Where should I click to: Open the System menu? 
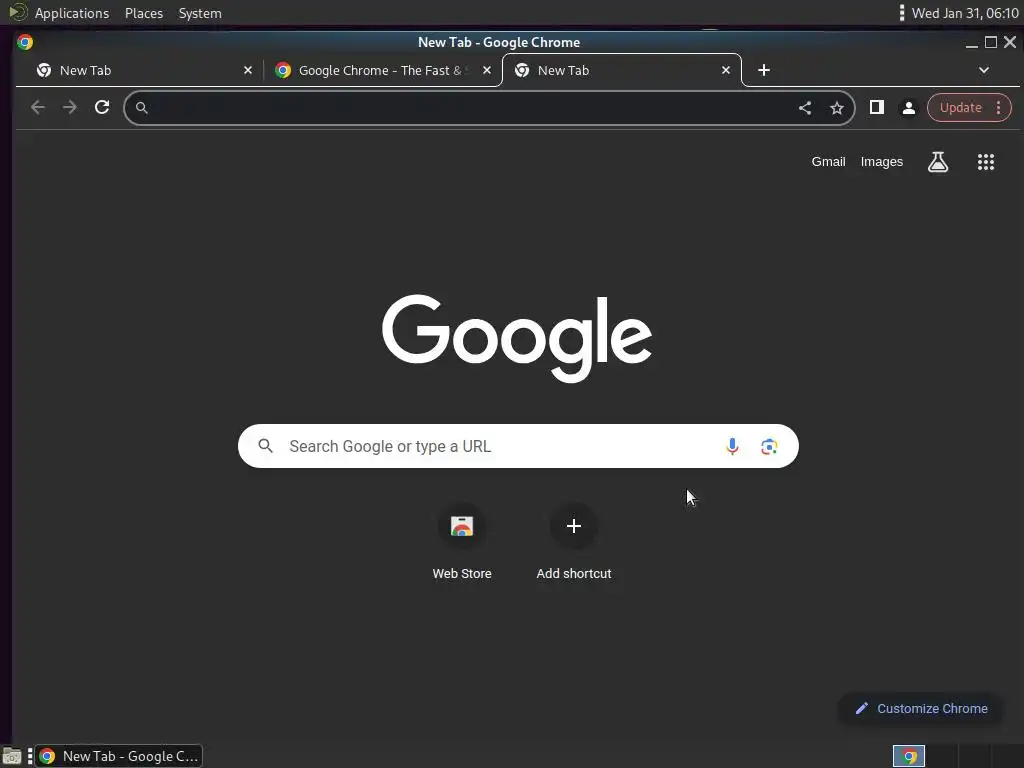pyautogui.click(x=200, y=13)
